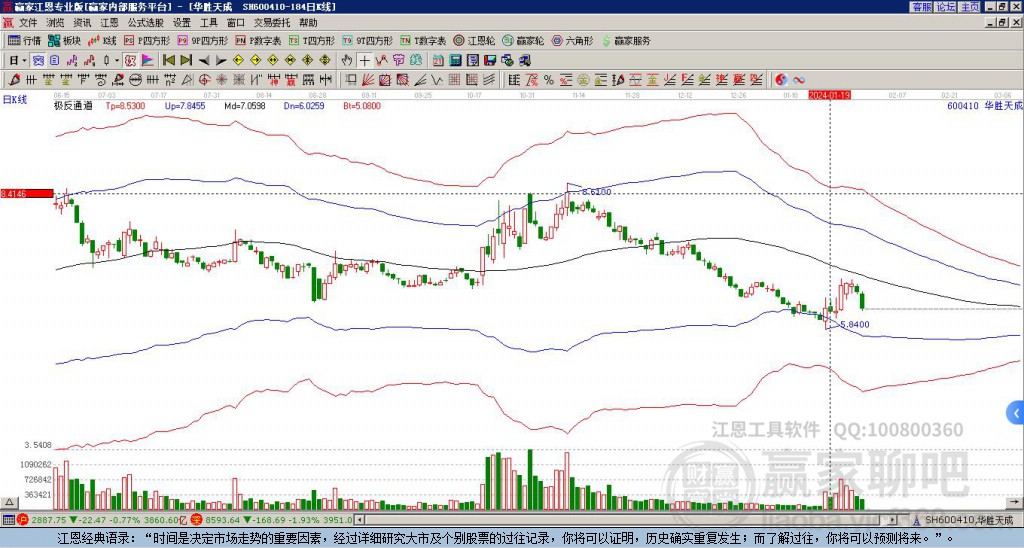Click the black right arrow icon

(221, 61)
